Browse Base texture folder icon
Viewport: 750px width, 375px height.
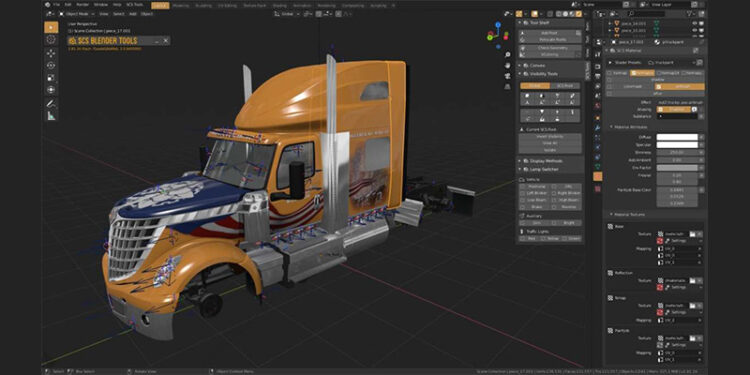[x=693, y=234]
